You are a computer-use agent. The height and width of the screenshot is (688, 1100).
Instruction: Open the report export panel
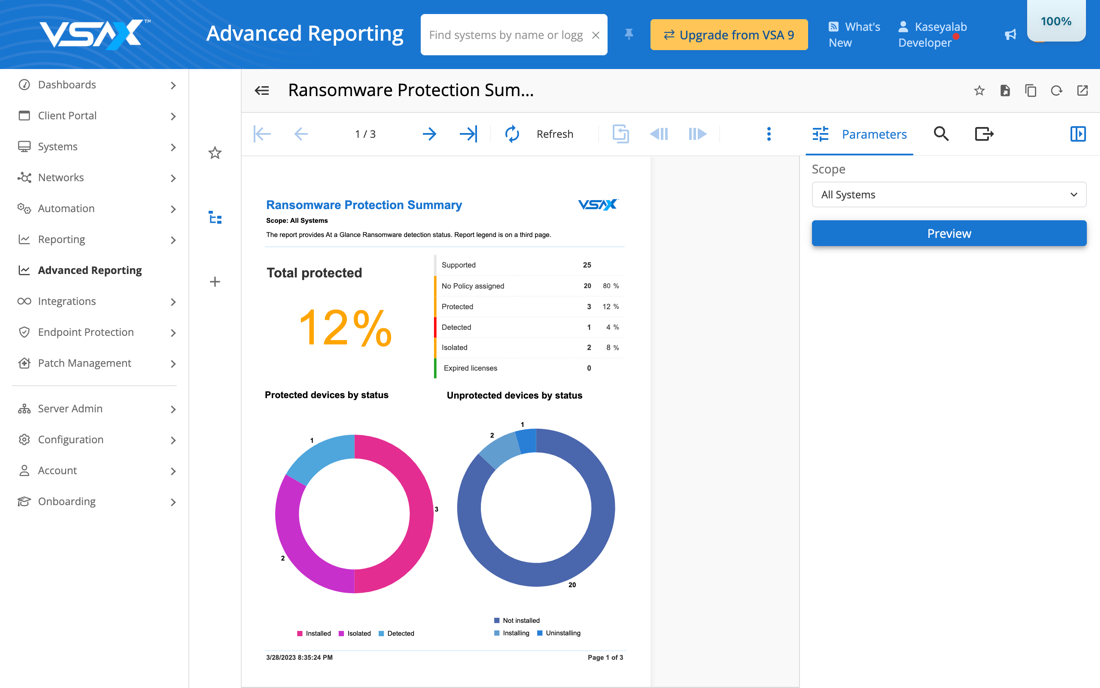[984, 134]
